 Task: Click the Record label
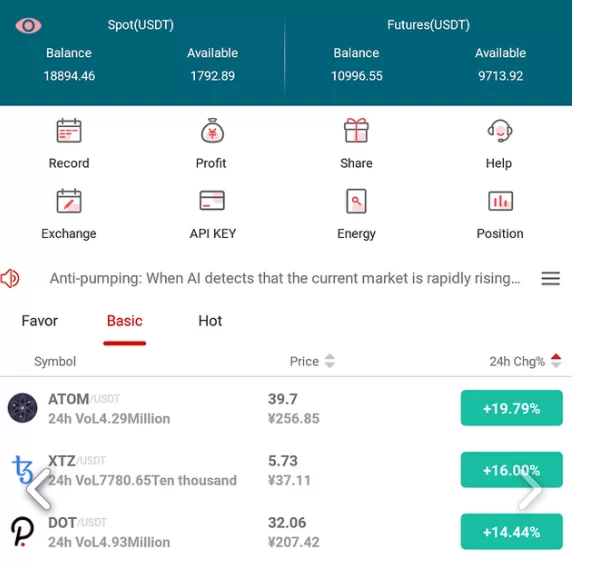pos(69,163)
